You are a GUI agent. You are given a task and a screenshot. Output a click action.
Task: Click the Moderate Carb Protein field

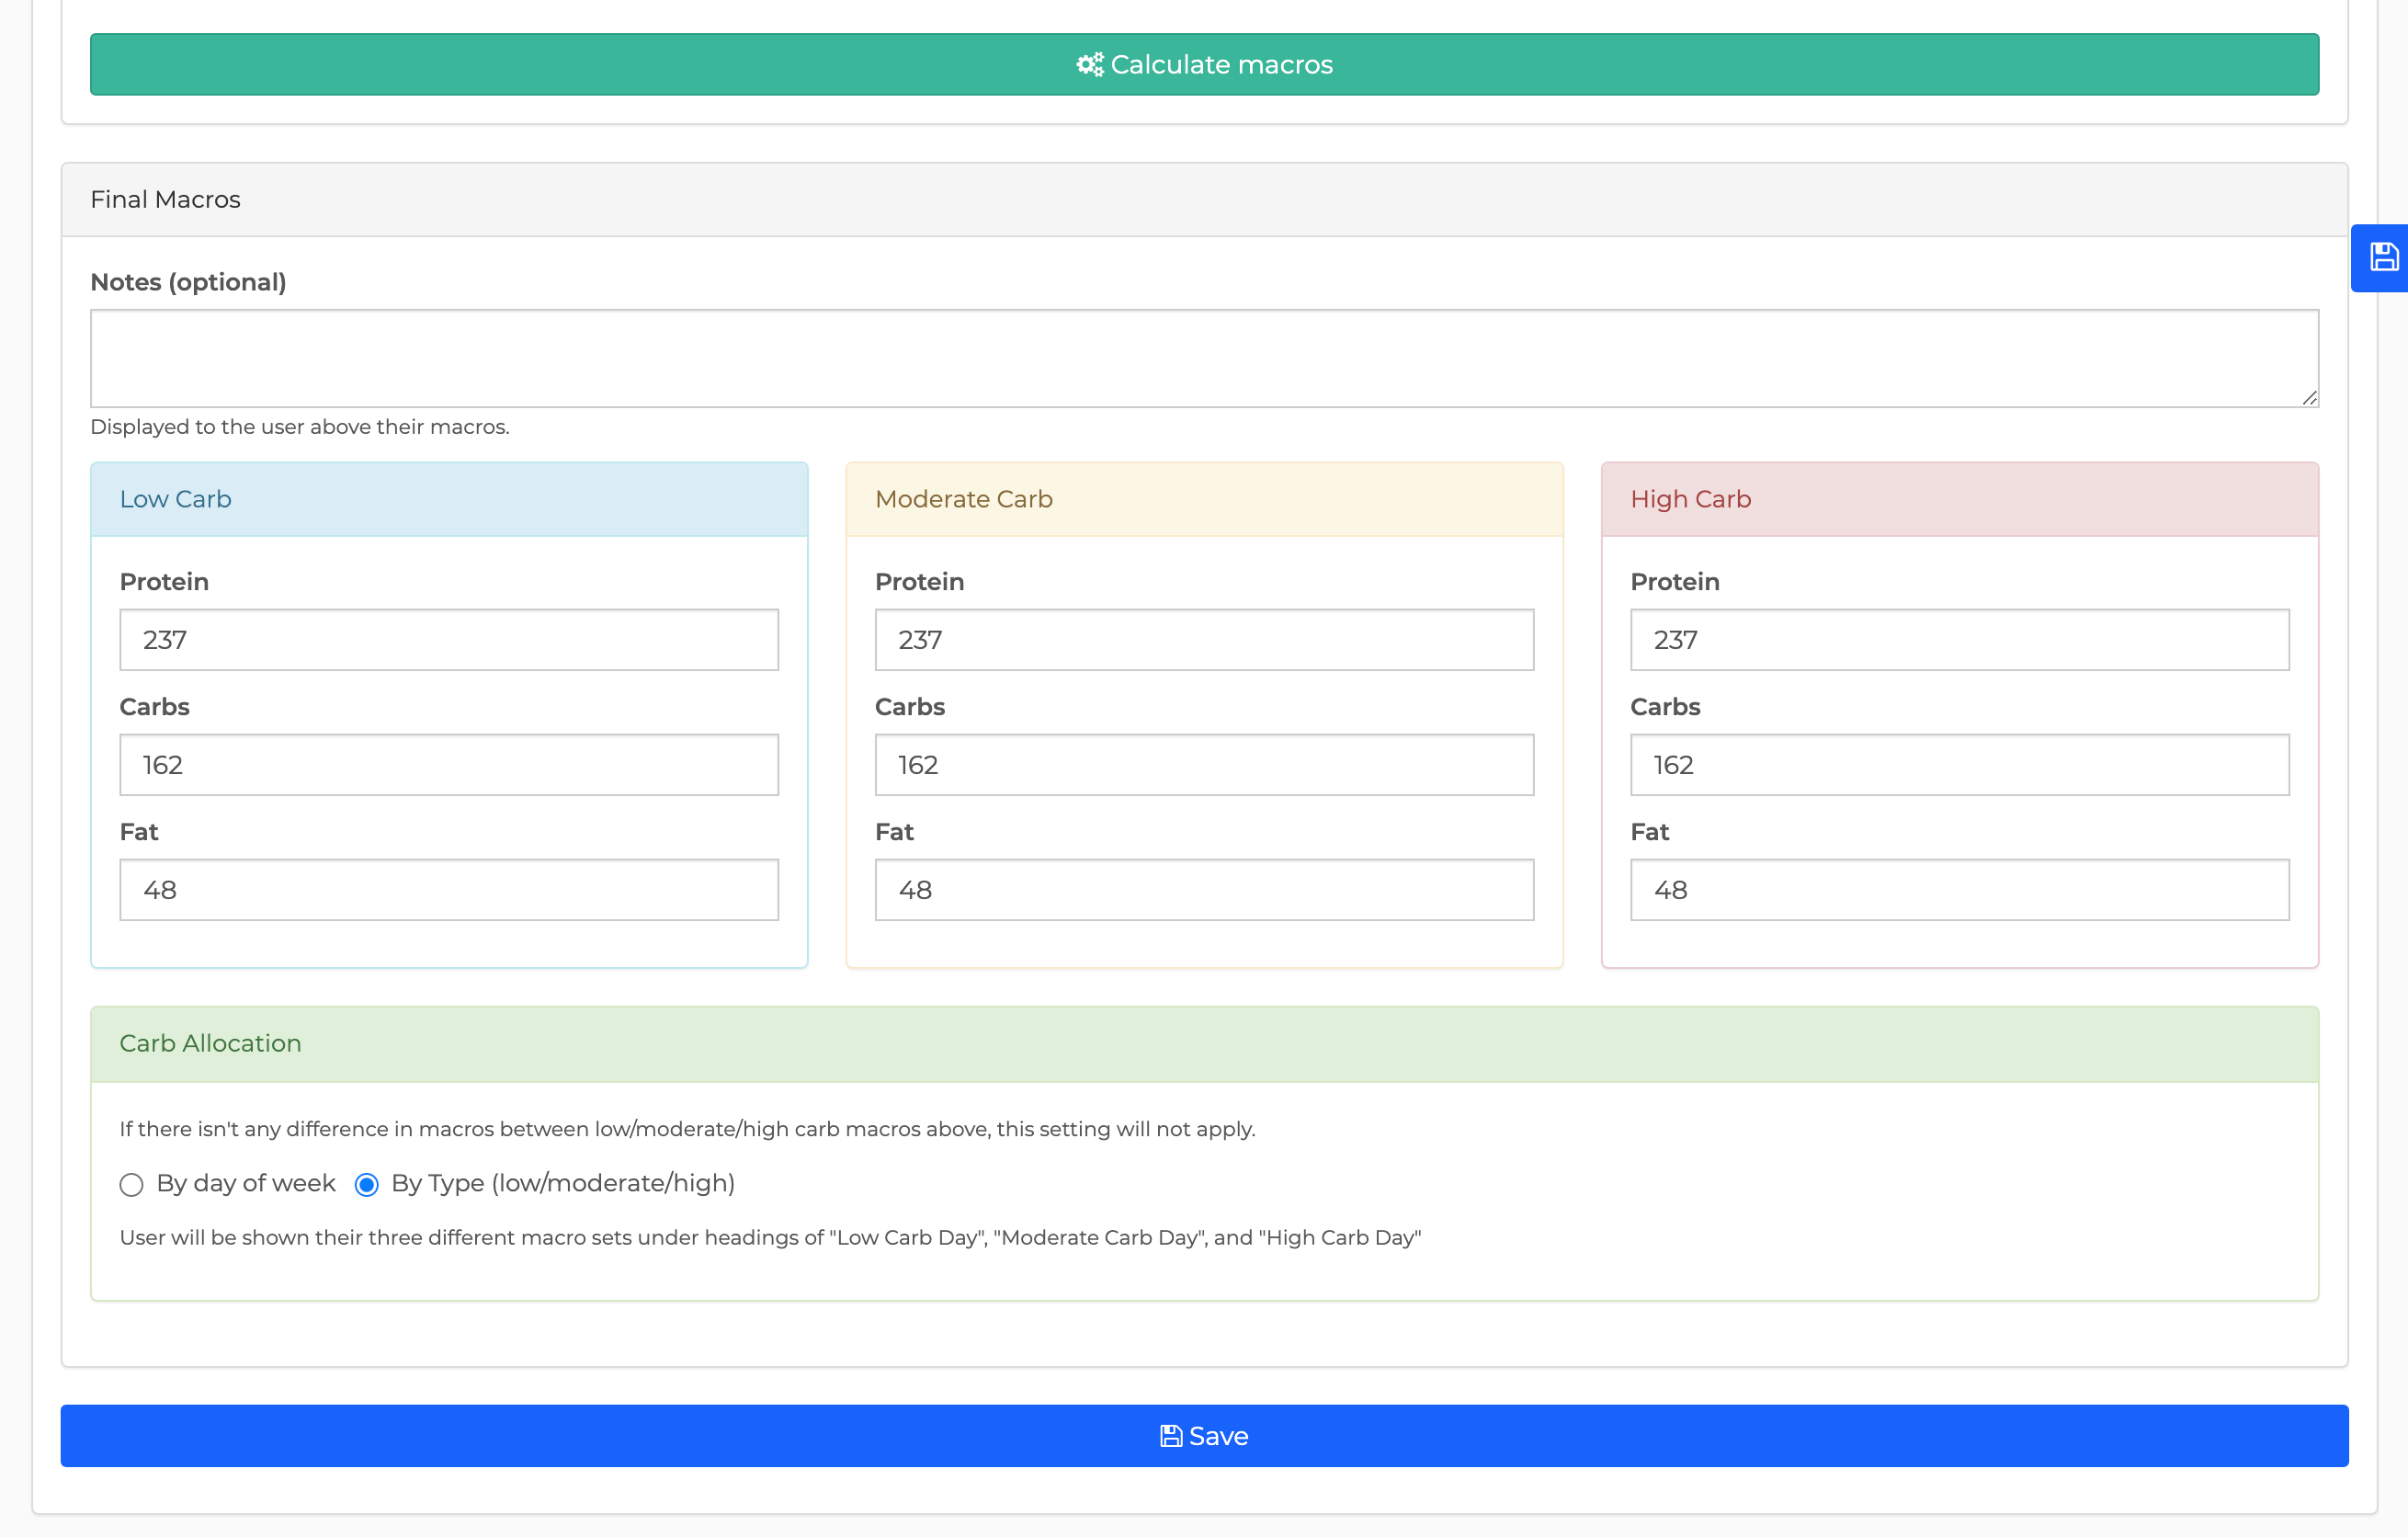(1204, 640)
